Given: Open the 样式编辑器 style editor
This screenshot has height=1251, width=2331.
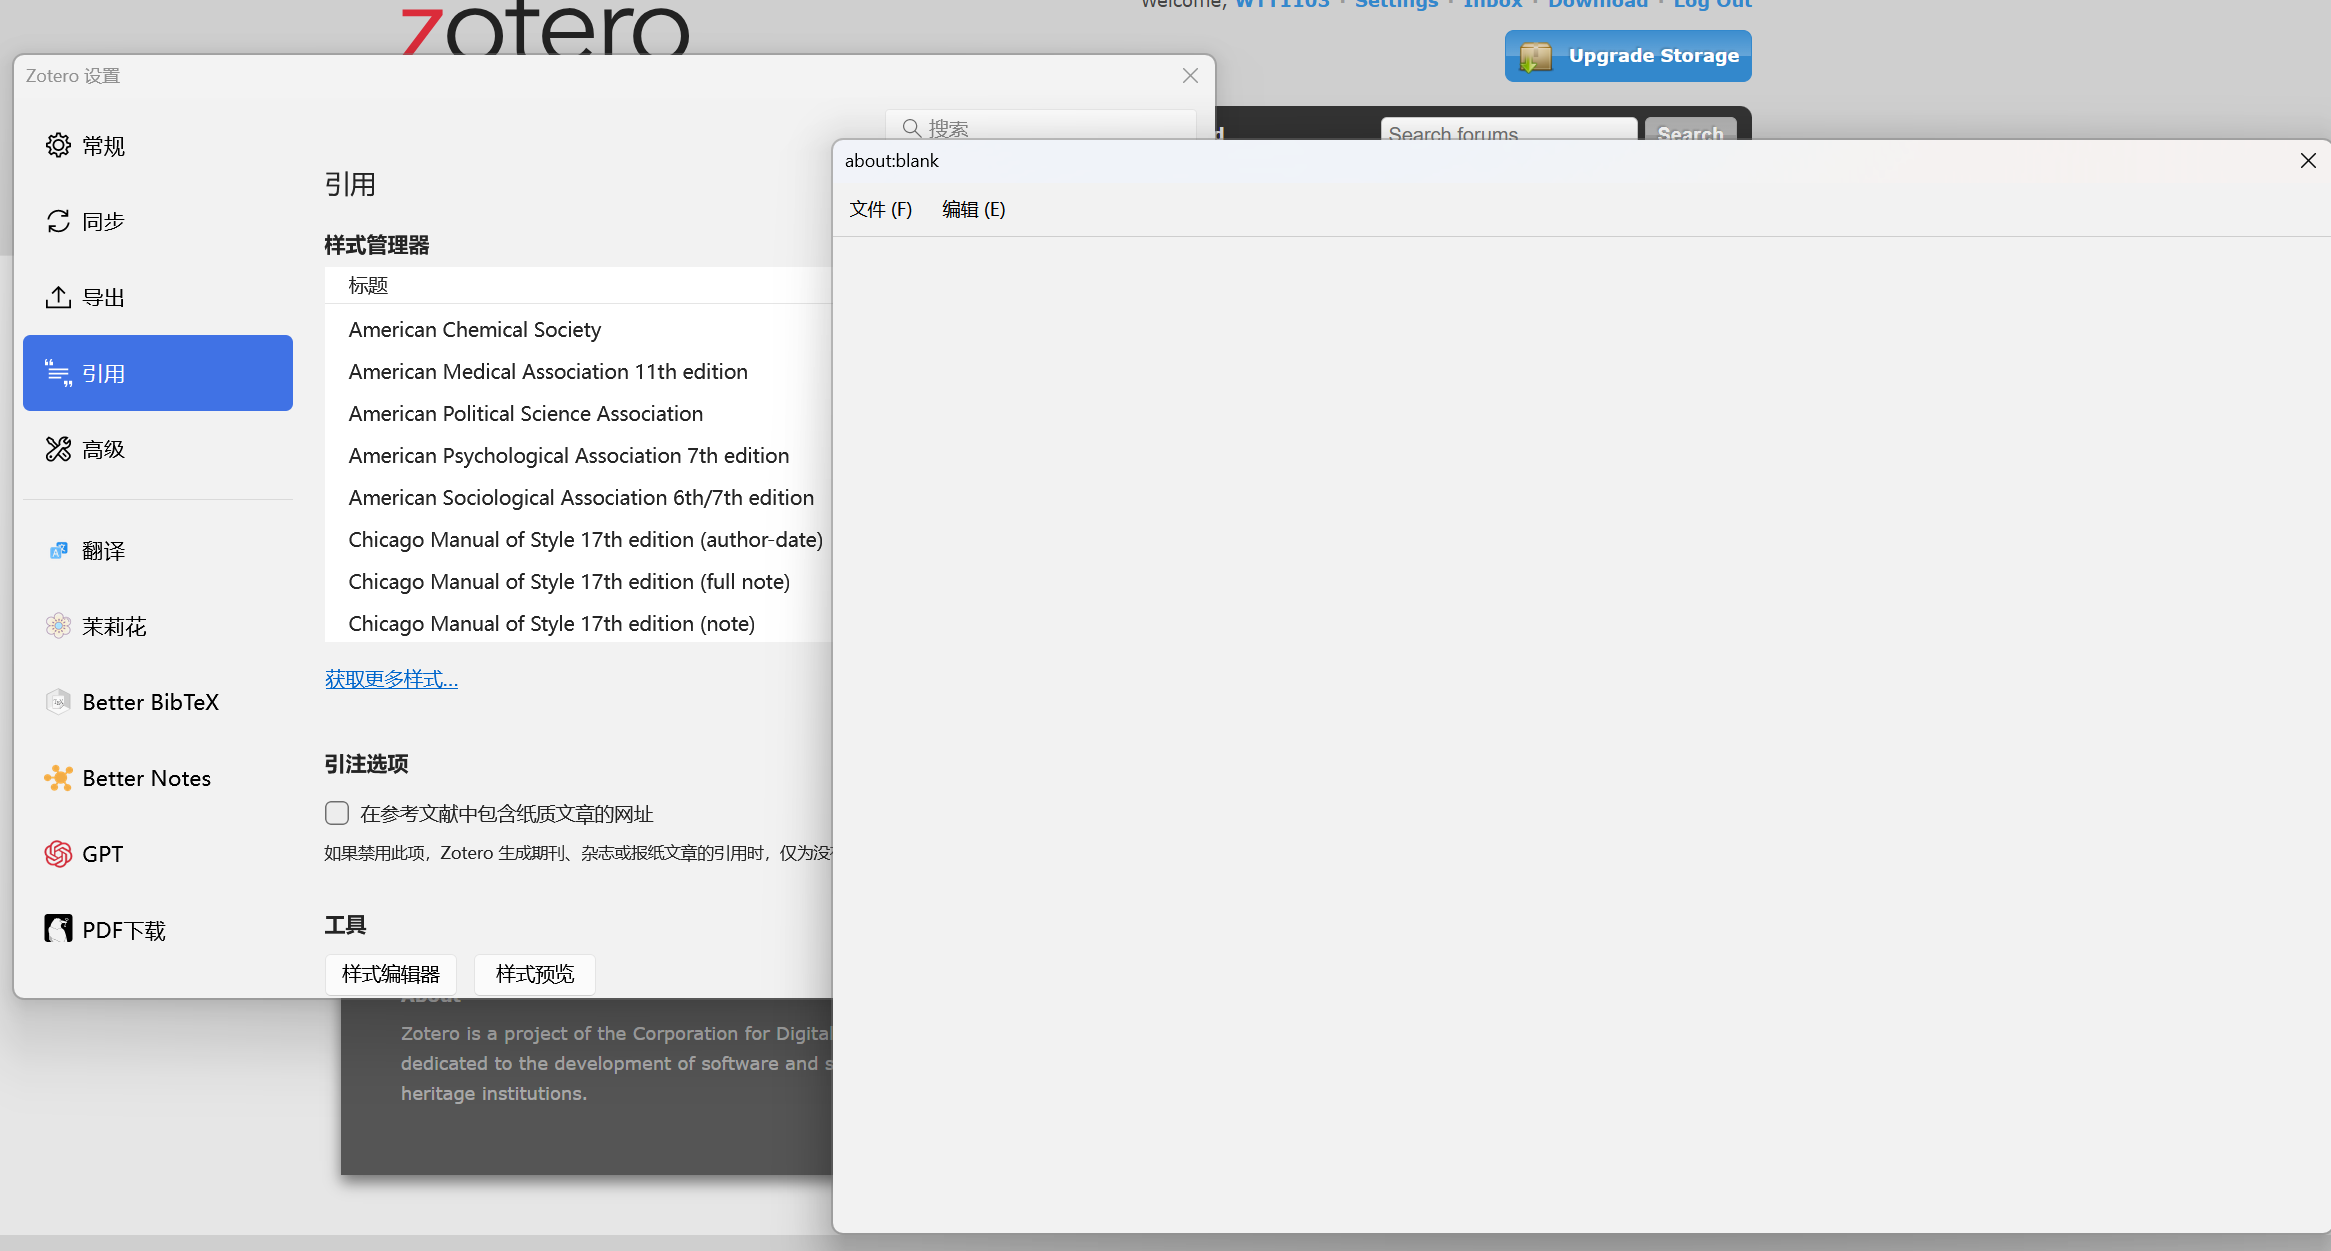Looking at the screenshot, I should pyautogui.click(x=391, y=975).
